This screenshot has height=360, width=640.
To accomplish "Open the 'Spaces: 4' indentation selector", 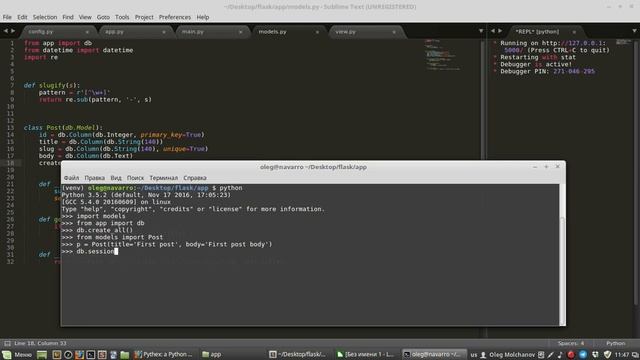I will pyautogui.click(x=571, y=343).
